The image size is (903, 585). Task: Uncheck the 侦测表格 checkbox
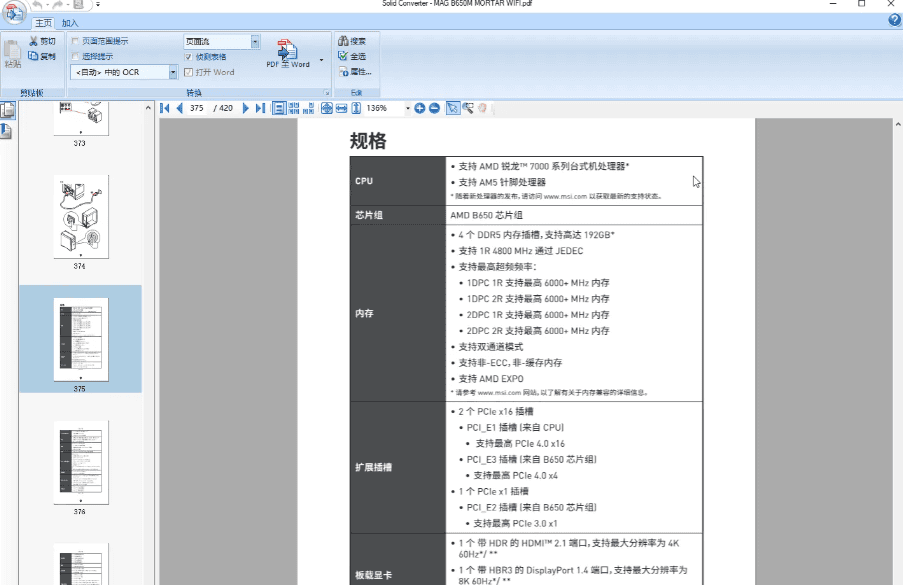pos(188,57)
